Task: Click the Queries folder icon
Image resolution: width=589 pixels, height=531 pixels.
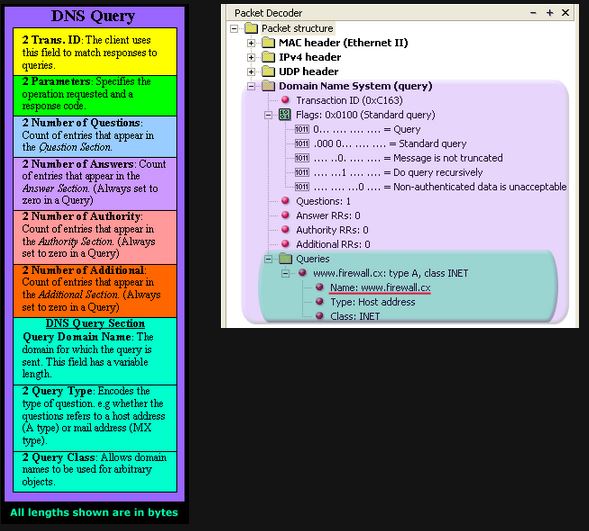Action: point(285,258)
